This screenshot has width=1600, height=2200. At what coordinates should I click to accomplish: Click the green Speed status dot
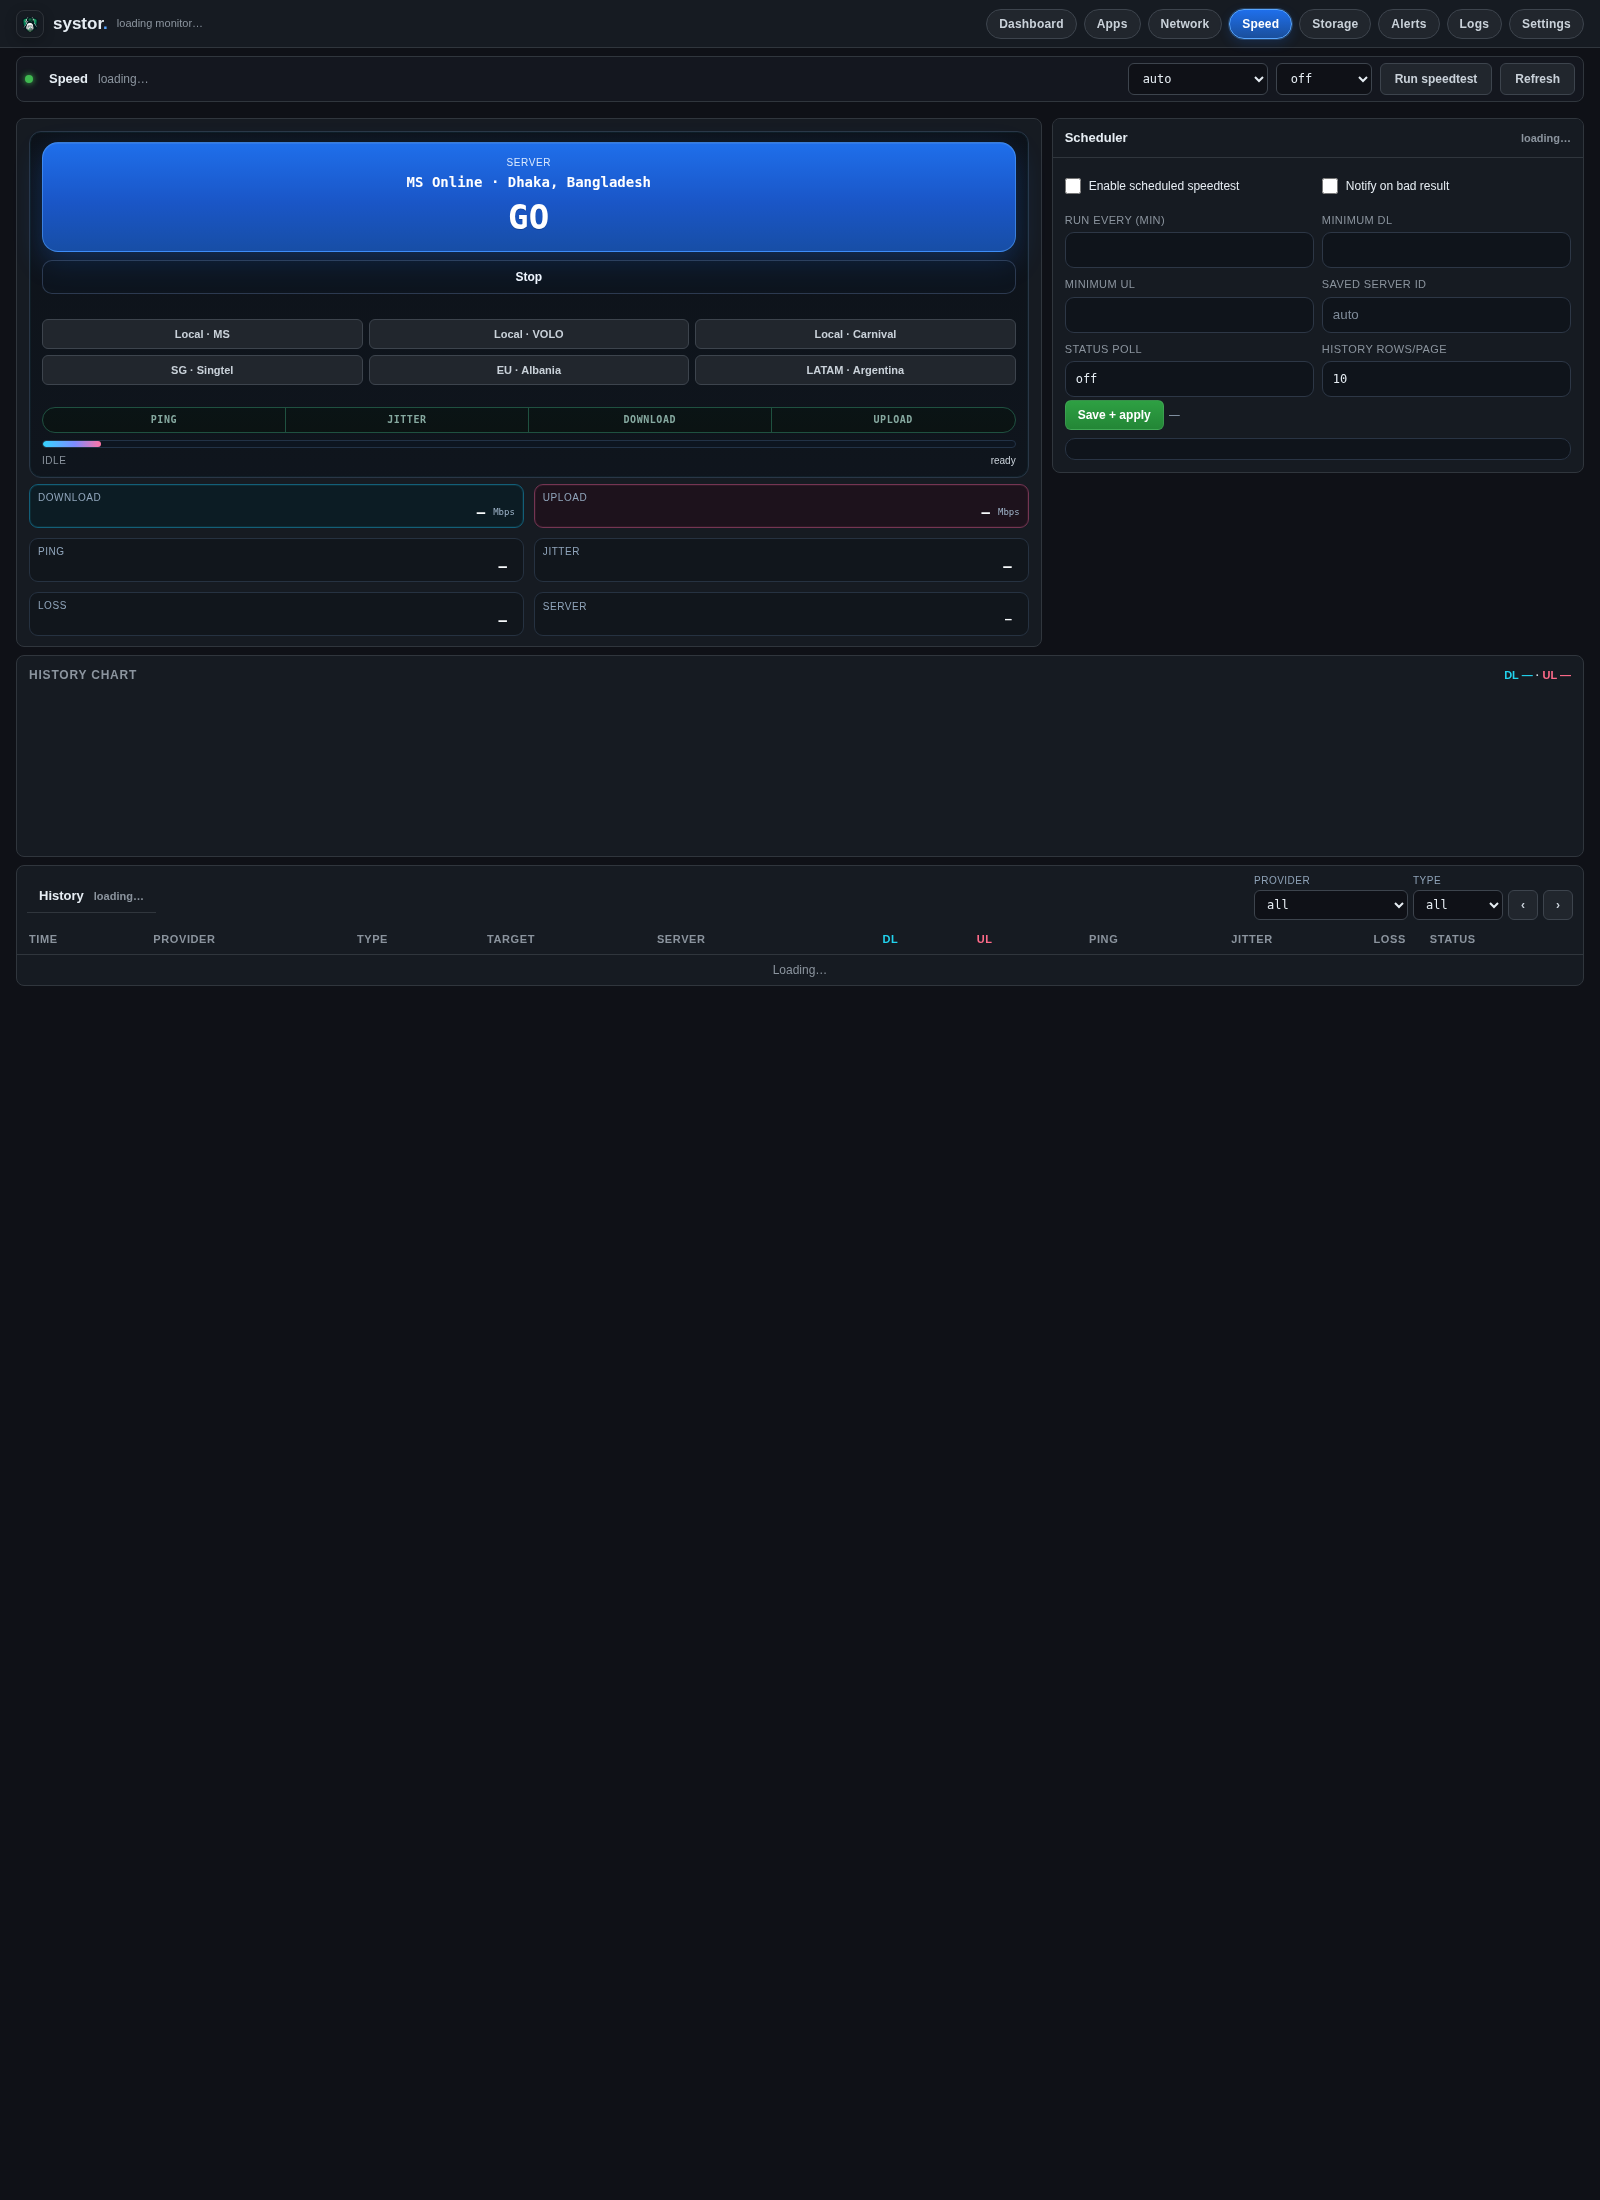(x=29, y=79)
